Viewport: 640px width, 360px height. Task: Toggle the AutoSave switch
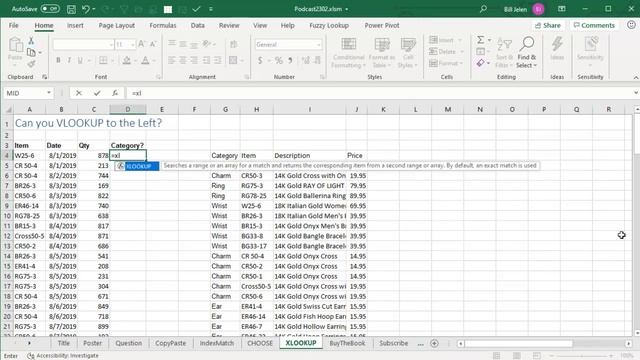click(x=50, y=9)
